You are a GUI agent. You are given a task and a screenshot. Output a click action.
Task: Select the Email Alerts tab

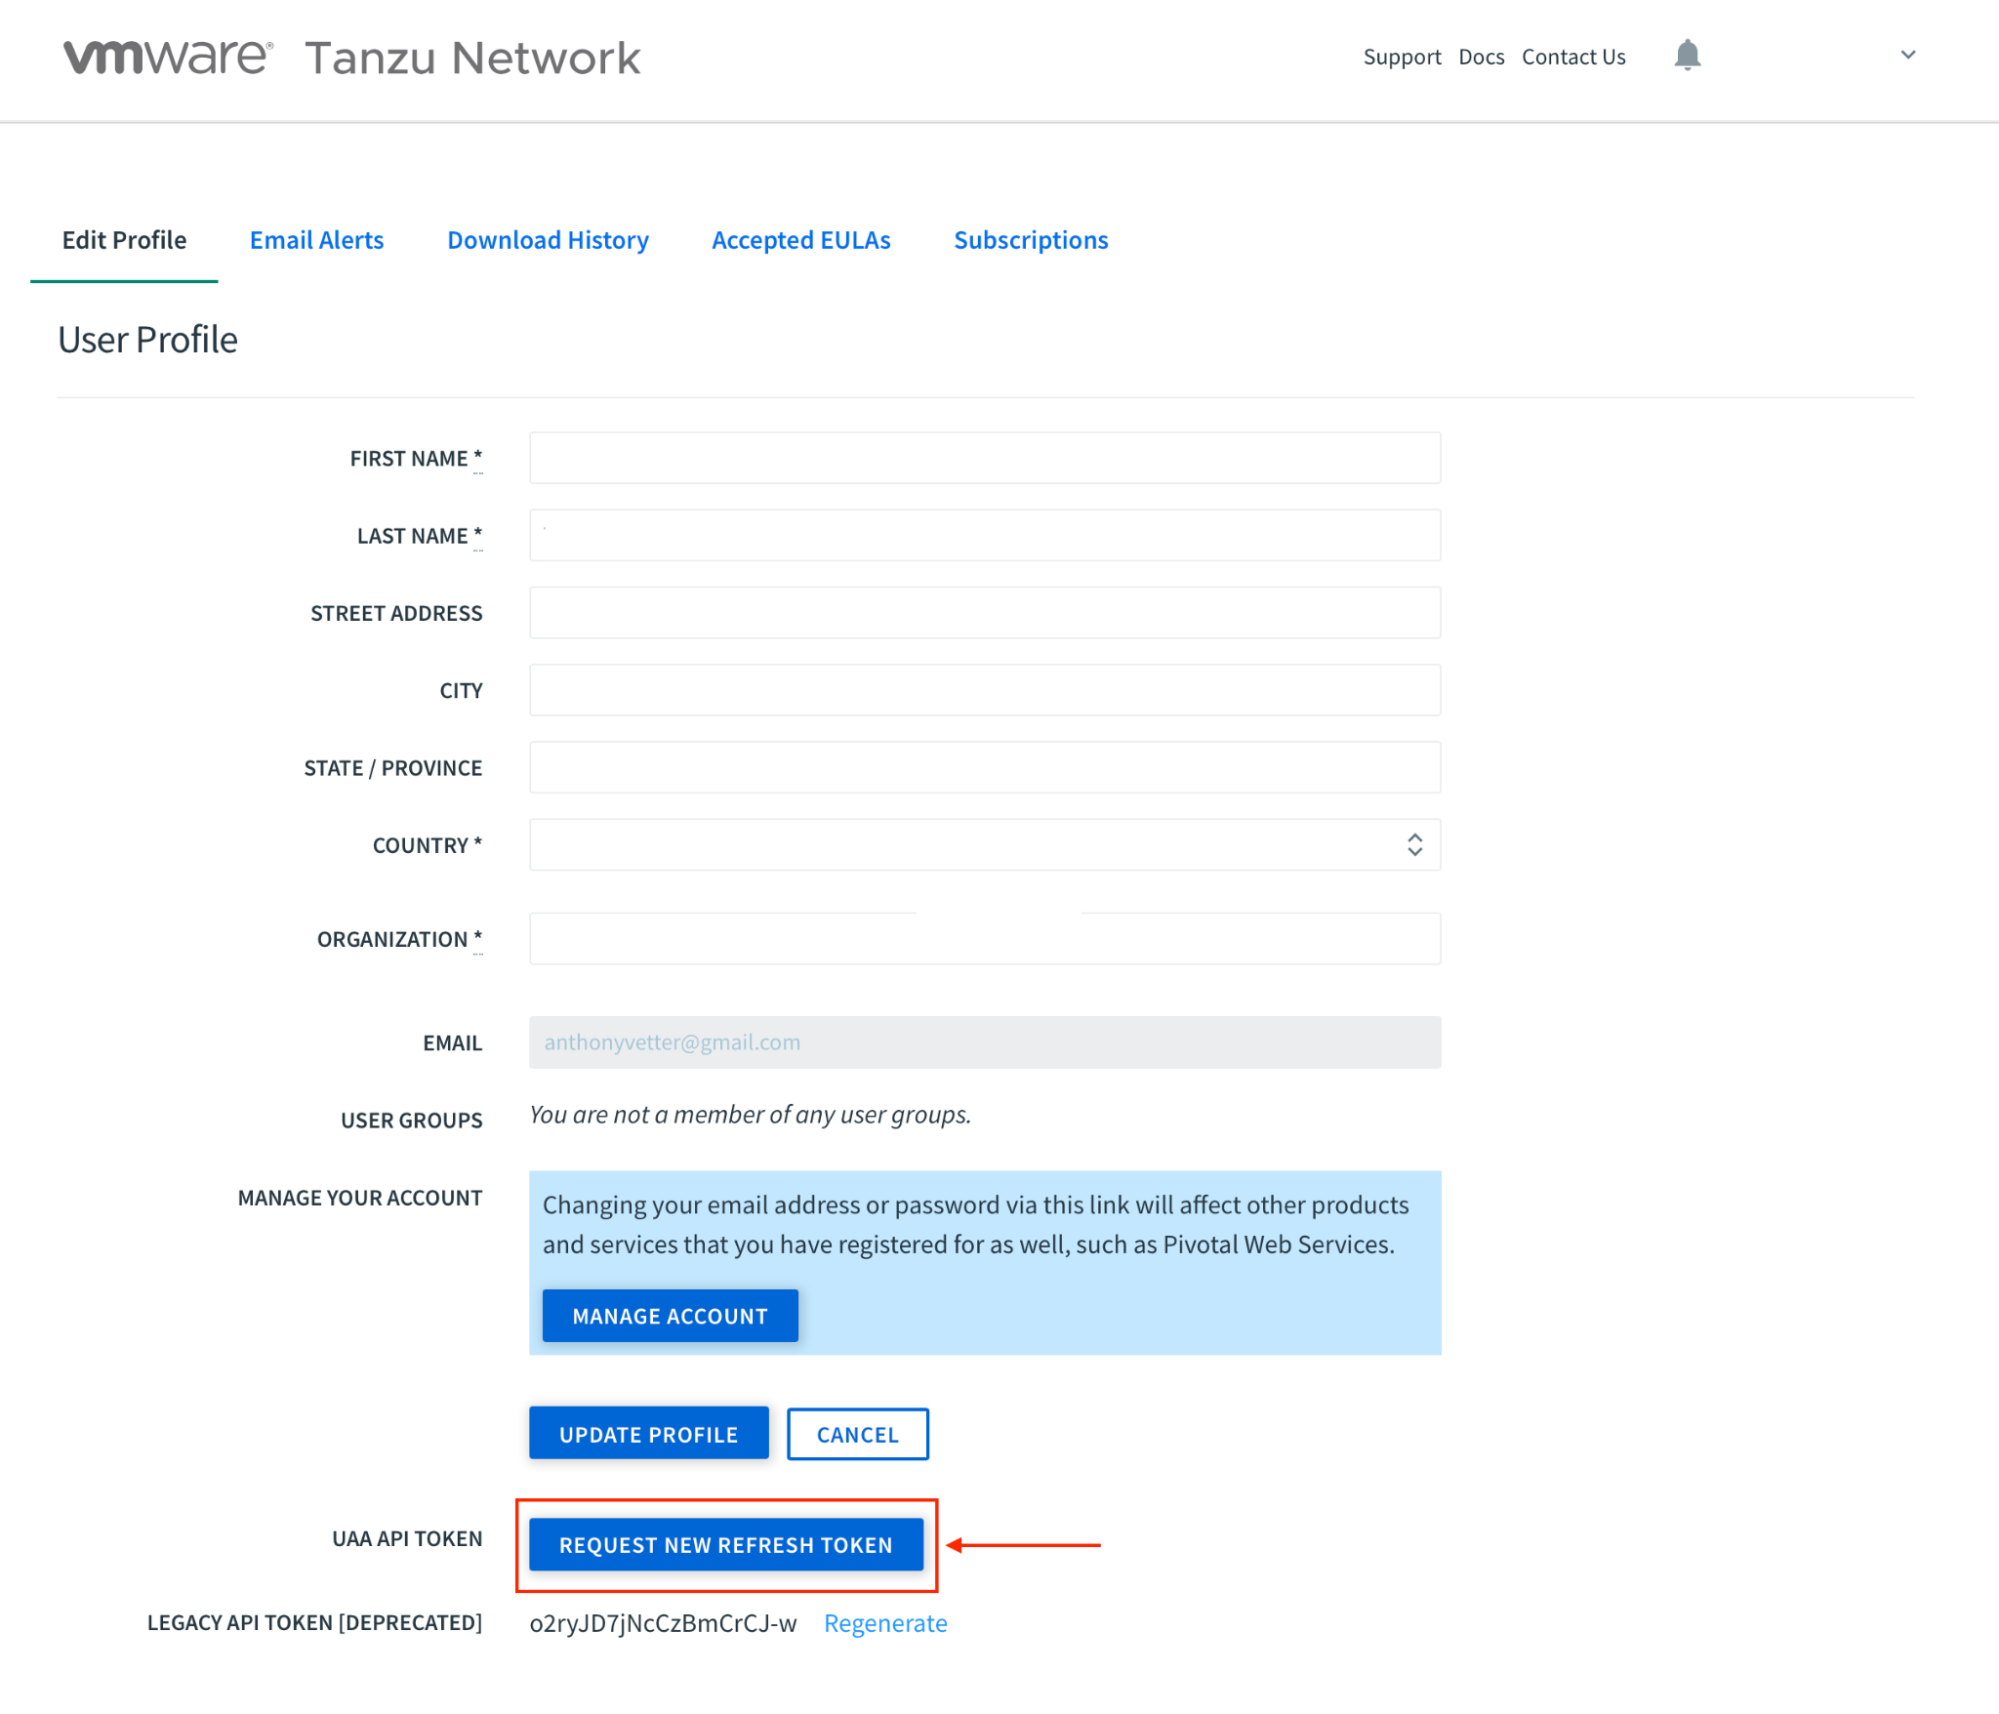(314, 240)
